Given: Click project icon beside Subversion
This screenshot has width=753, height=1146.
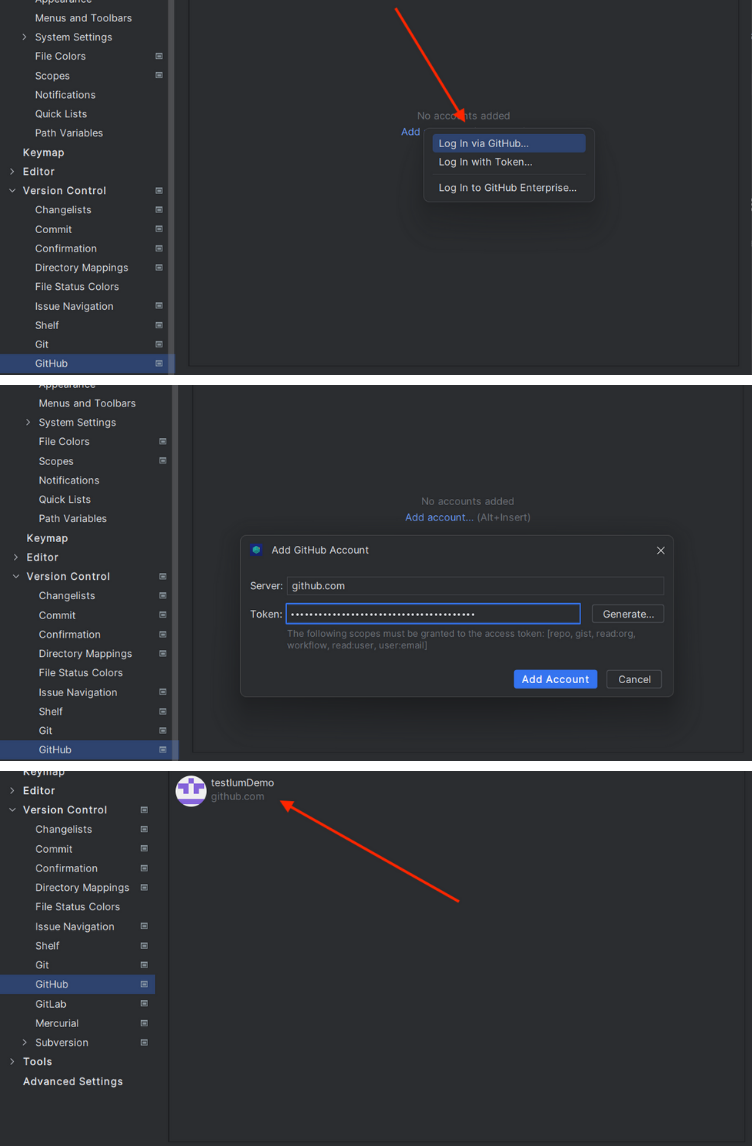Looking at the screenshot, I should point(144,1042).
